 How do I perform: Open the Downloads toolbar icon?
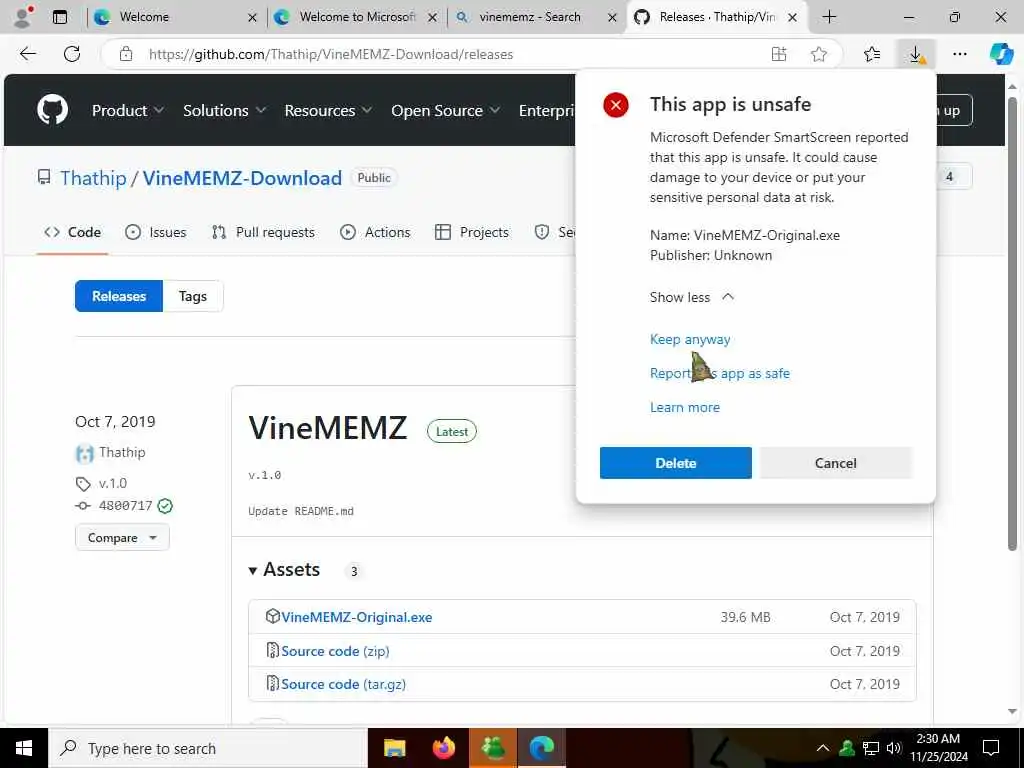[916, 54]
